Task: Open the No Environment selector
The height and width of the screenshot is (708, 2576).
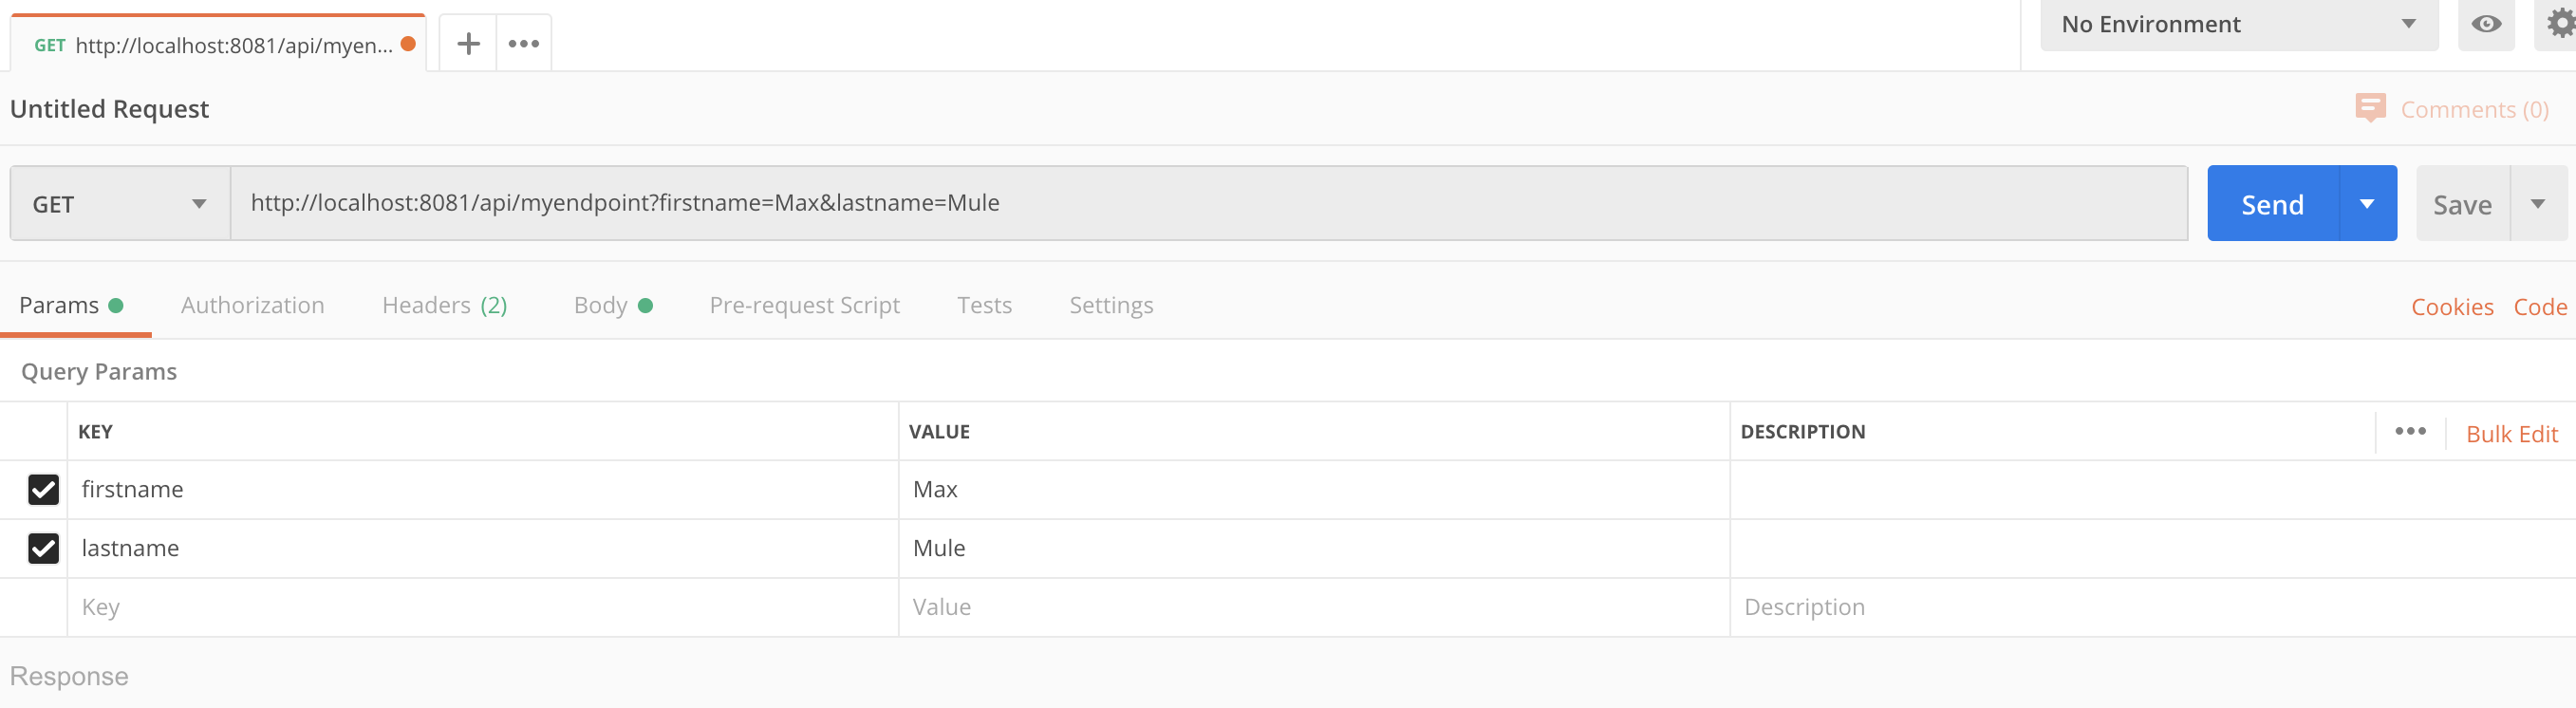Action: [2238, 25]
